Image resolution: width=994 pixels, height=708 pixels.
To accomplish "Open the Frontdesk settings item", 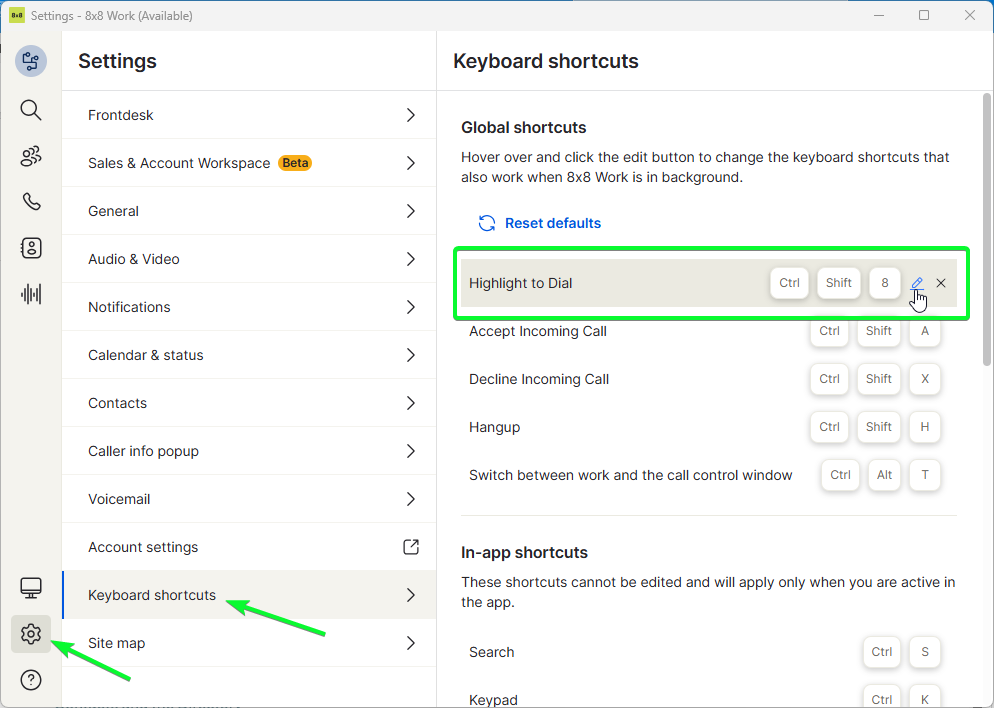I will pos(249,115).
